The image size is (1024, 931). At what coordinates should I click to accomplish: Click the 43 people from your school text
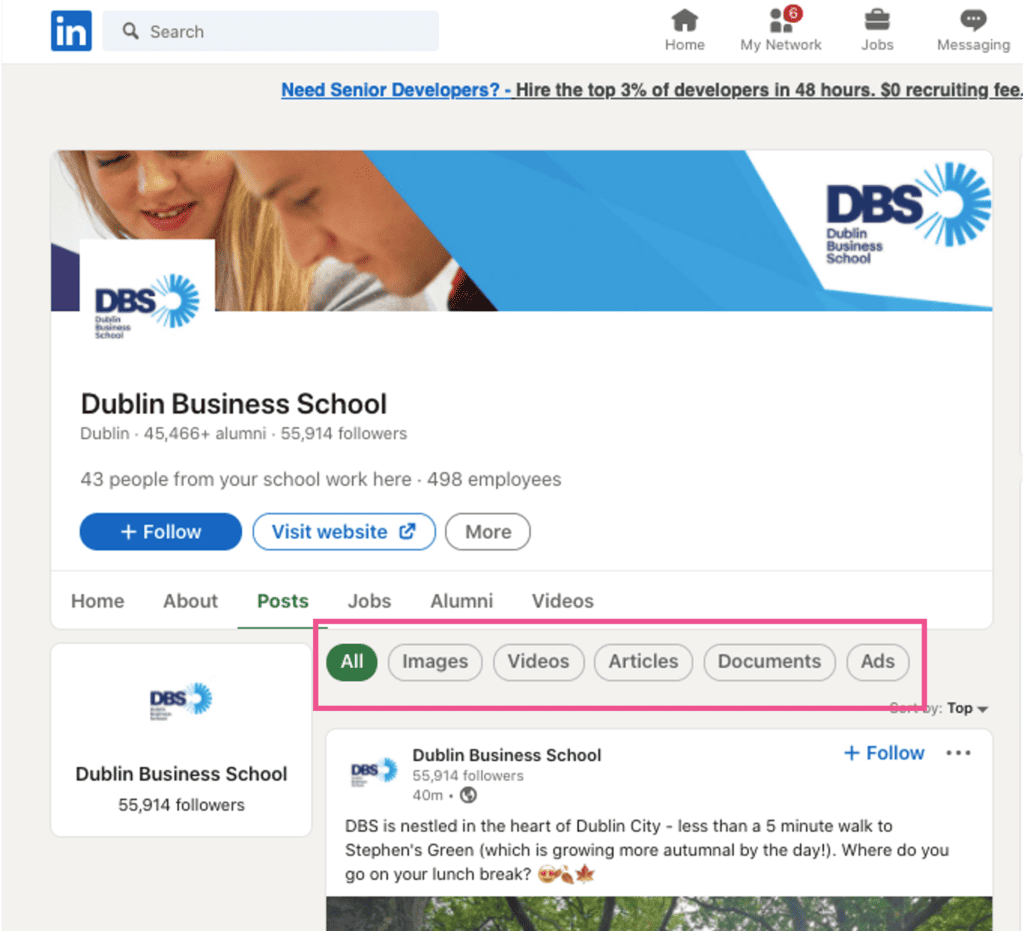pos(246,479)
